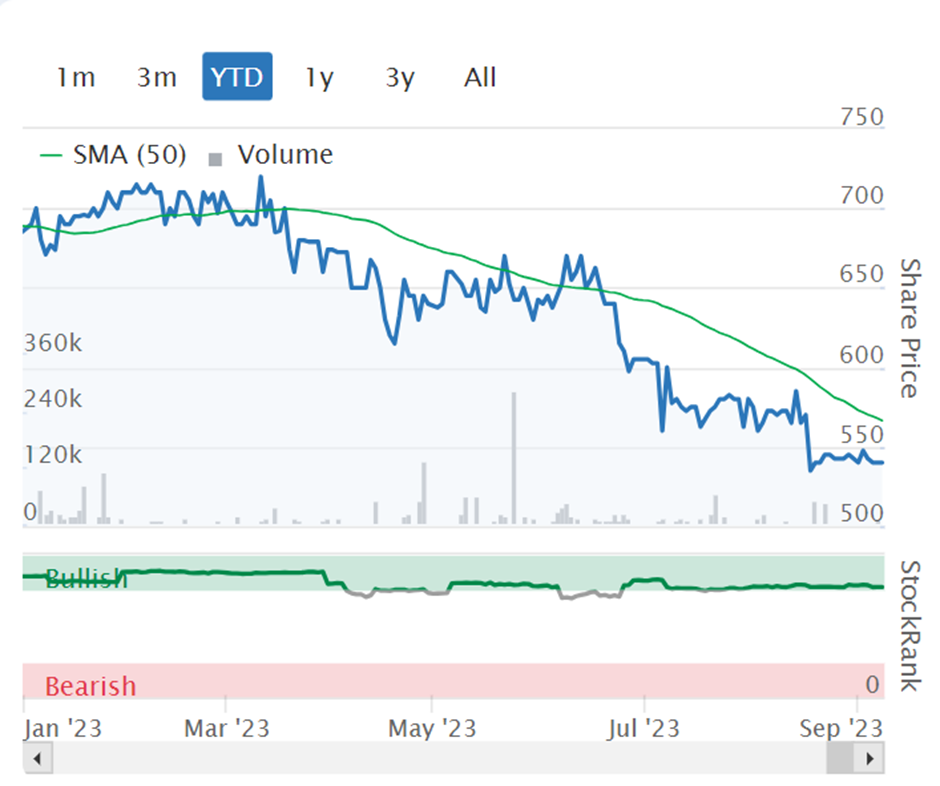Click the horizontal scrollbar thumb
The height and width of the screenshot is (786, 940).
pyautogui.click(x=840, y=758)
